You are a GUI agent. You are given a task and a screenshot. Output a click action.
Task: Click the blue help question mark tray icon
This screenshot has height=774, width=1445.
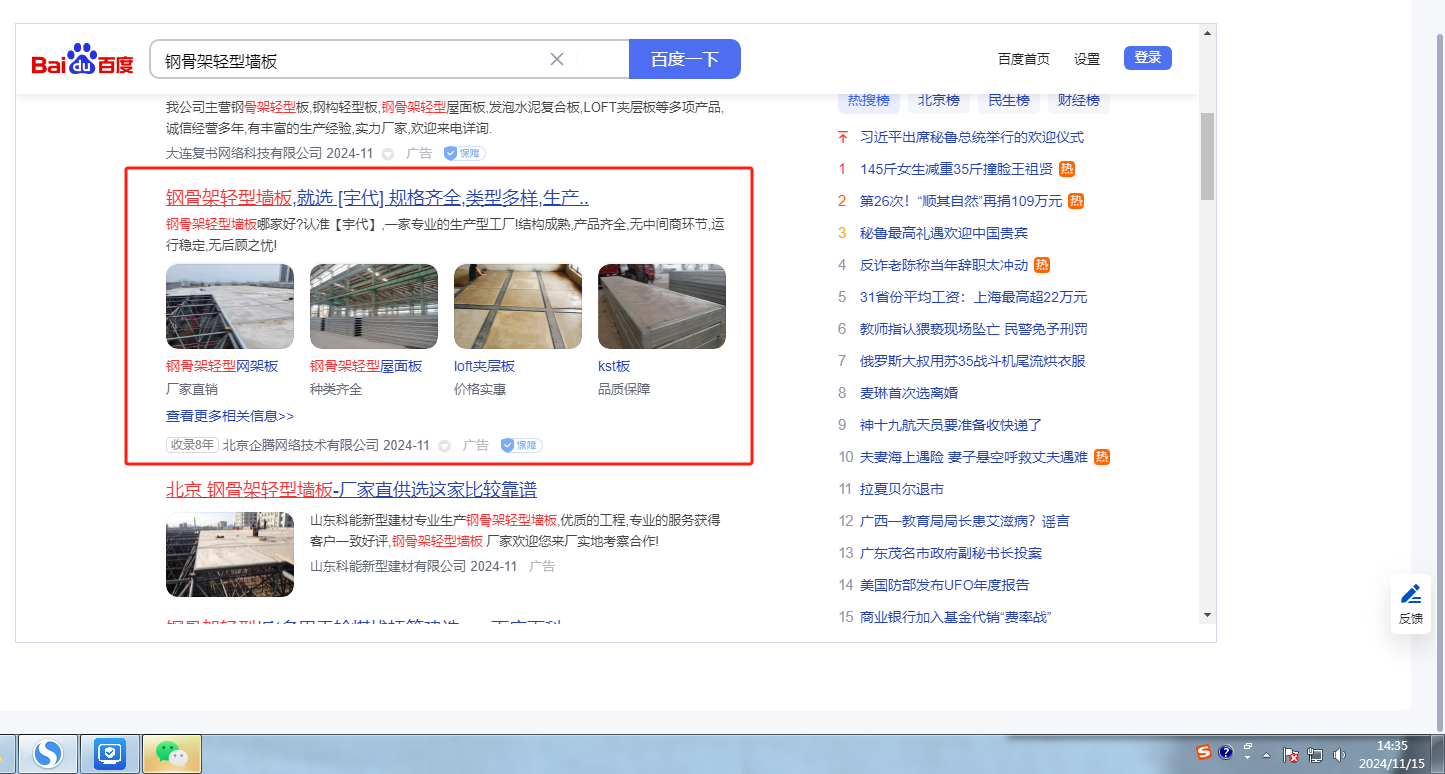tap(1225, 752)
